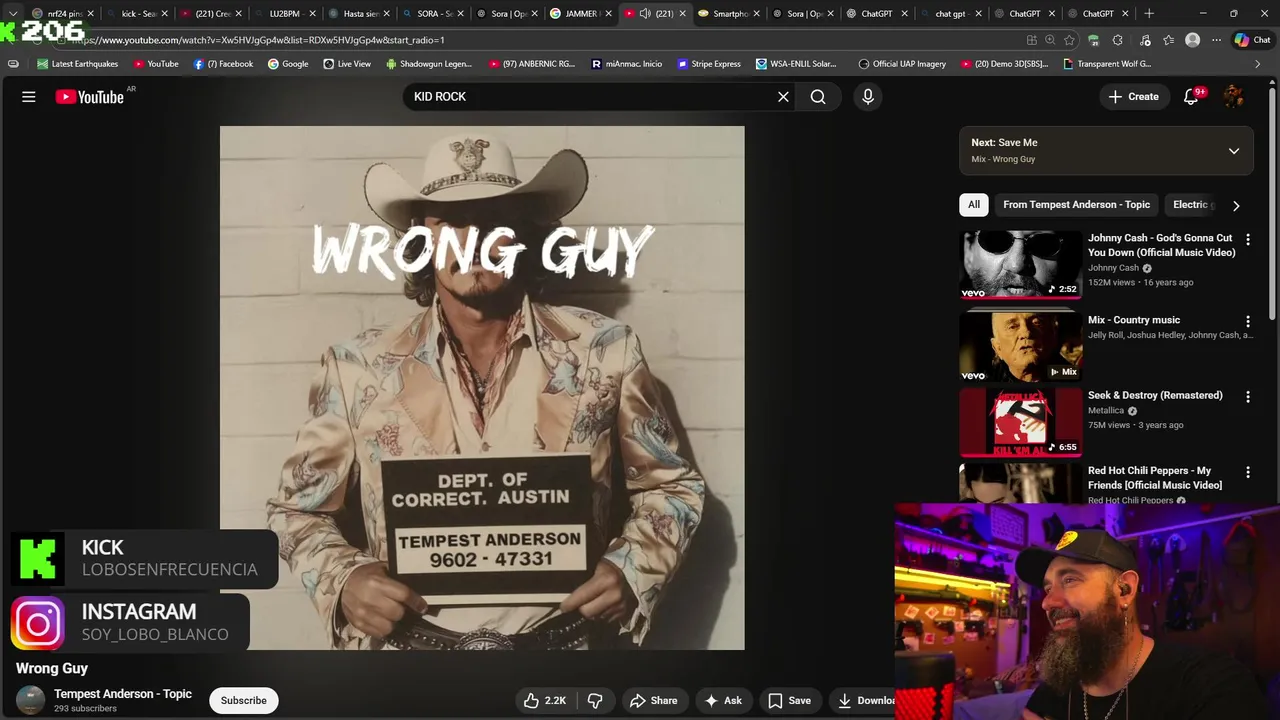The height and width of the screenshot is (720, 1280).
Task: Open Johnny Cash God's Gonna Cut You Down thumbnail
Action: tap(1021, 264)
